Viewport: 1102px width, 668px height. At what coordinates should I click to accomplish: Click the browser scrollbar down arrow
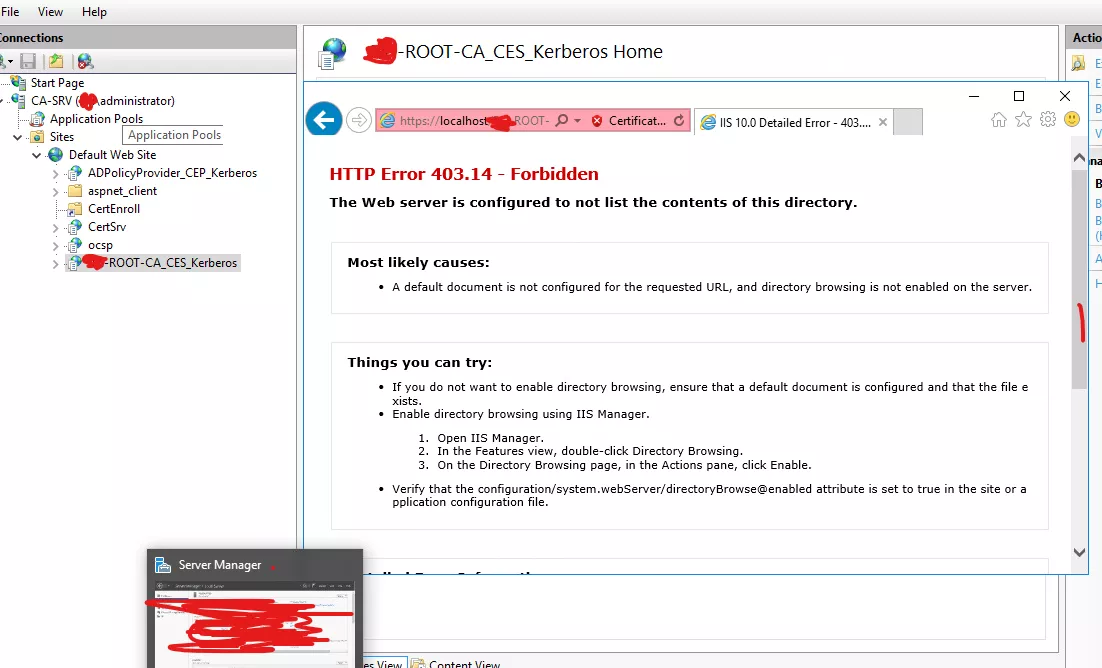point(1080,553)
